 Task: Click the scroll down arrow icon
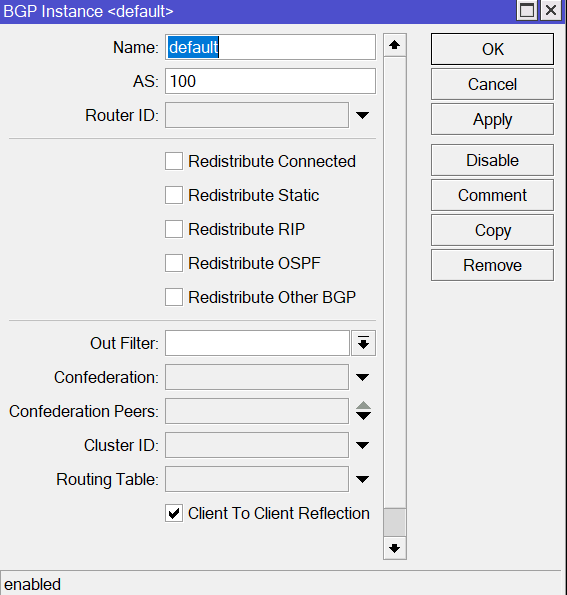click(x=395, y=548)
